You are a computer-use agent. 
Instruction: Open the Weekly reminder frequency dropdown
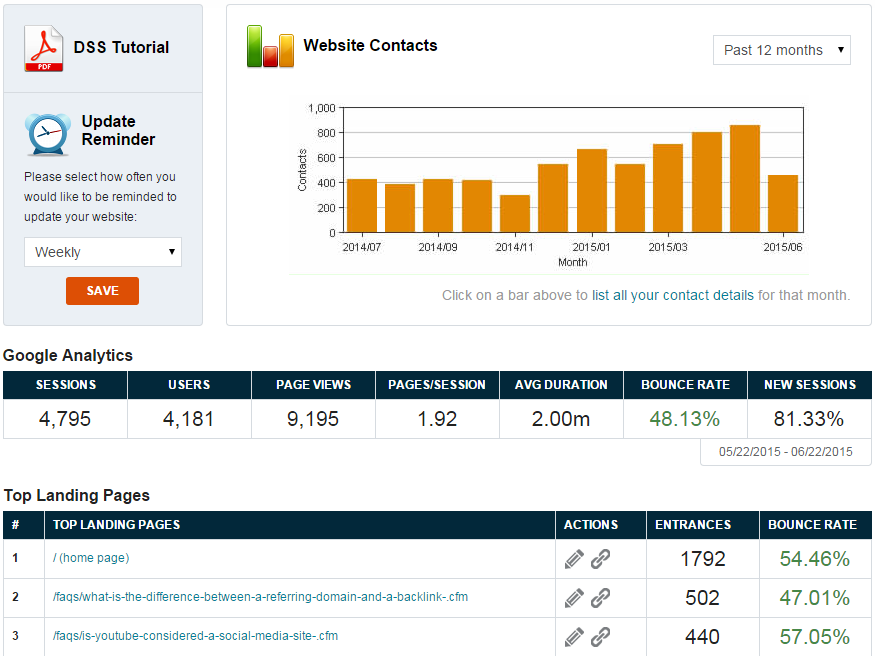(x=103, y=252)
